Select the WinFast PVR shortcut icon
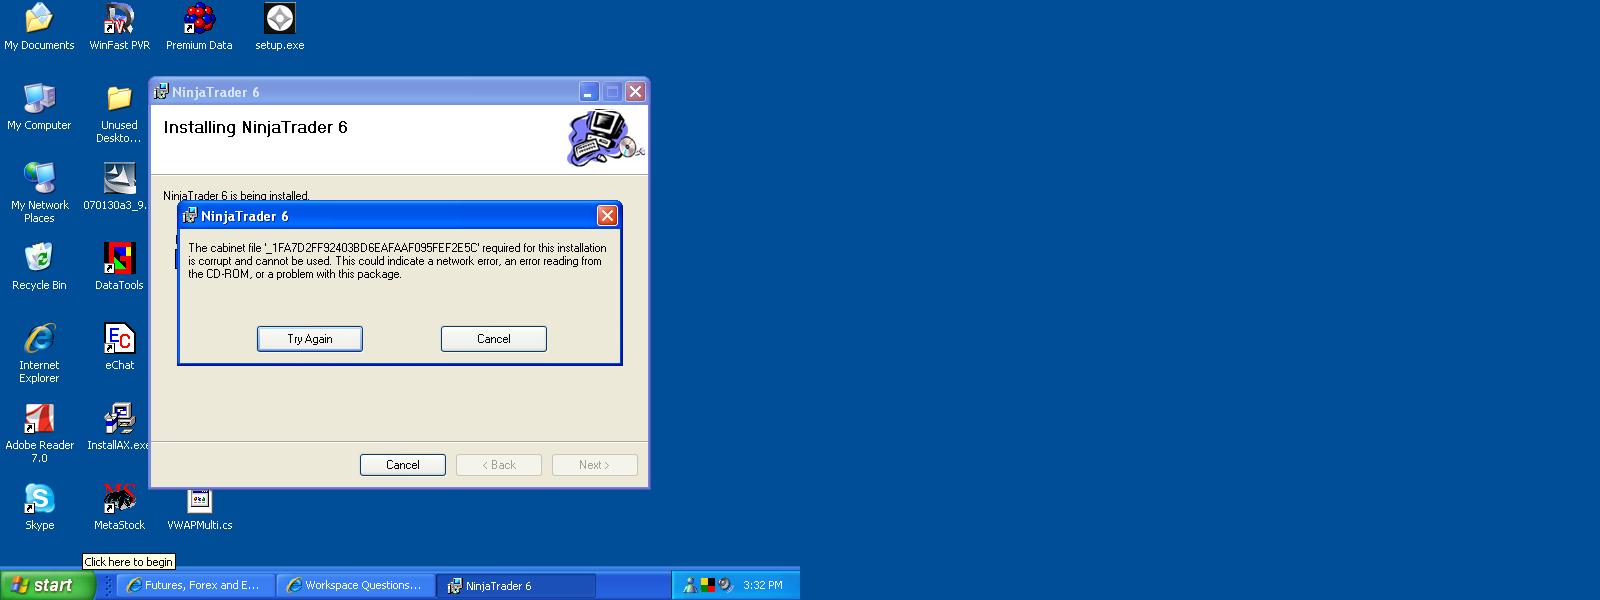 point(119,27)
